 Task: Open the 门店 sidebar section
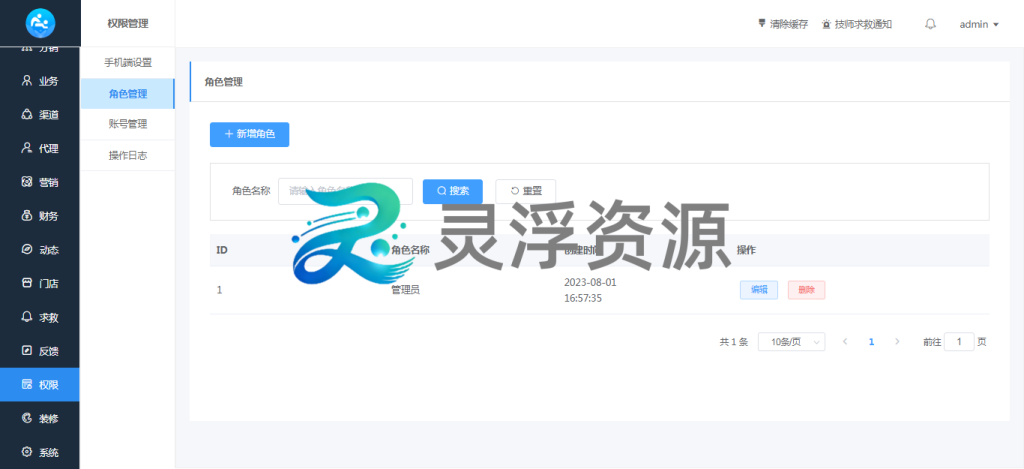40,283
